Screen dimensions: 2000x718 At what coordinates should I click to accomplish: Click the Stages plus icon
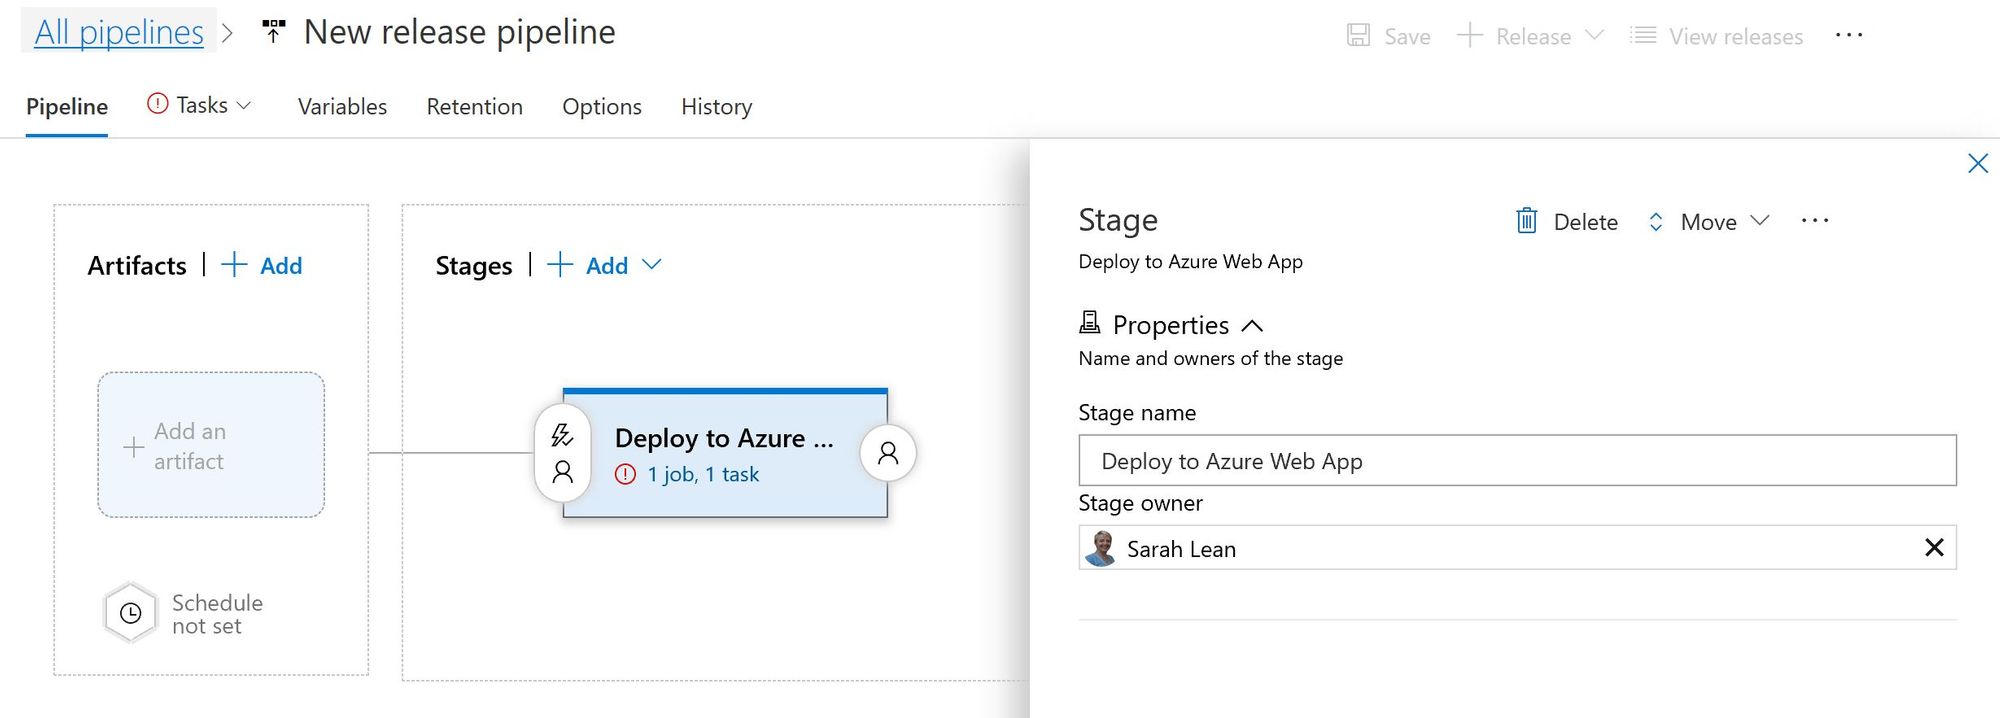click(560, 265)
